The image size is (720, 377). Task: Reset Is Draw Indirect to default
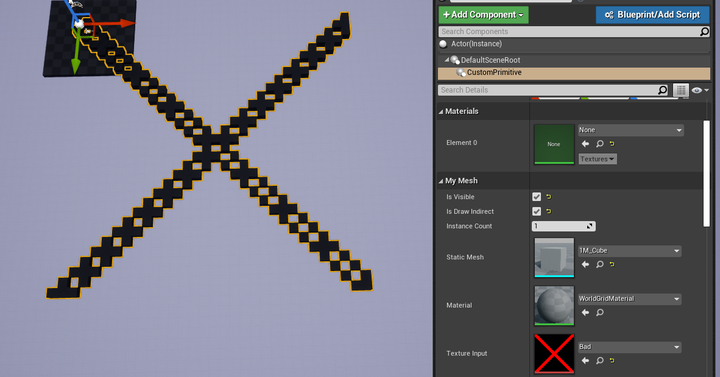pos(549,211)
